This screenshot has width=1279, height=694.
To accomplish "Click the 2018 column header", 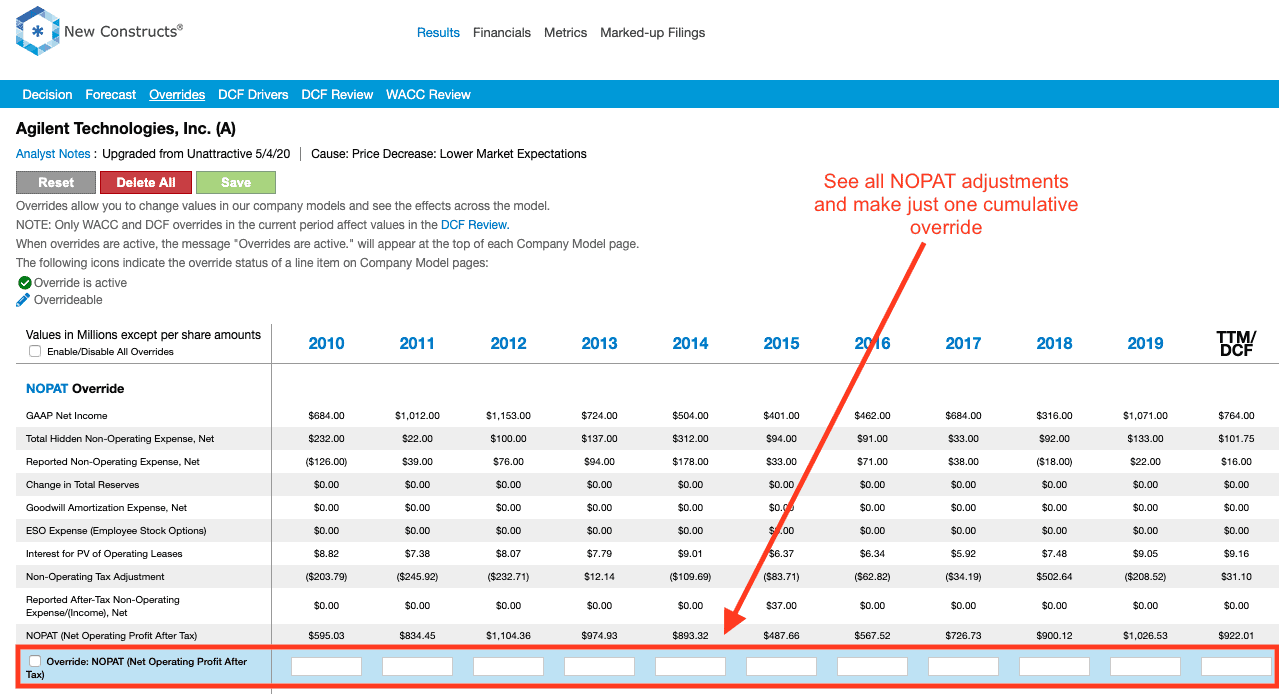I will (x=1054, y=344).
